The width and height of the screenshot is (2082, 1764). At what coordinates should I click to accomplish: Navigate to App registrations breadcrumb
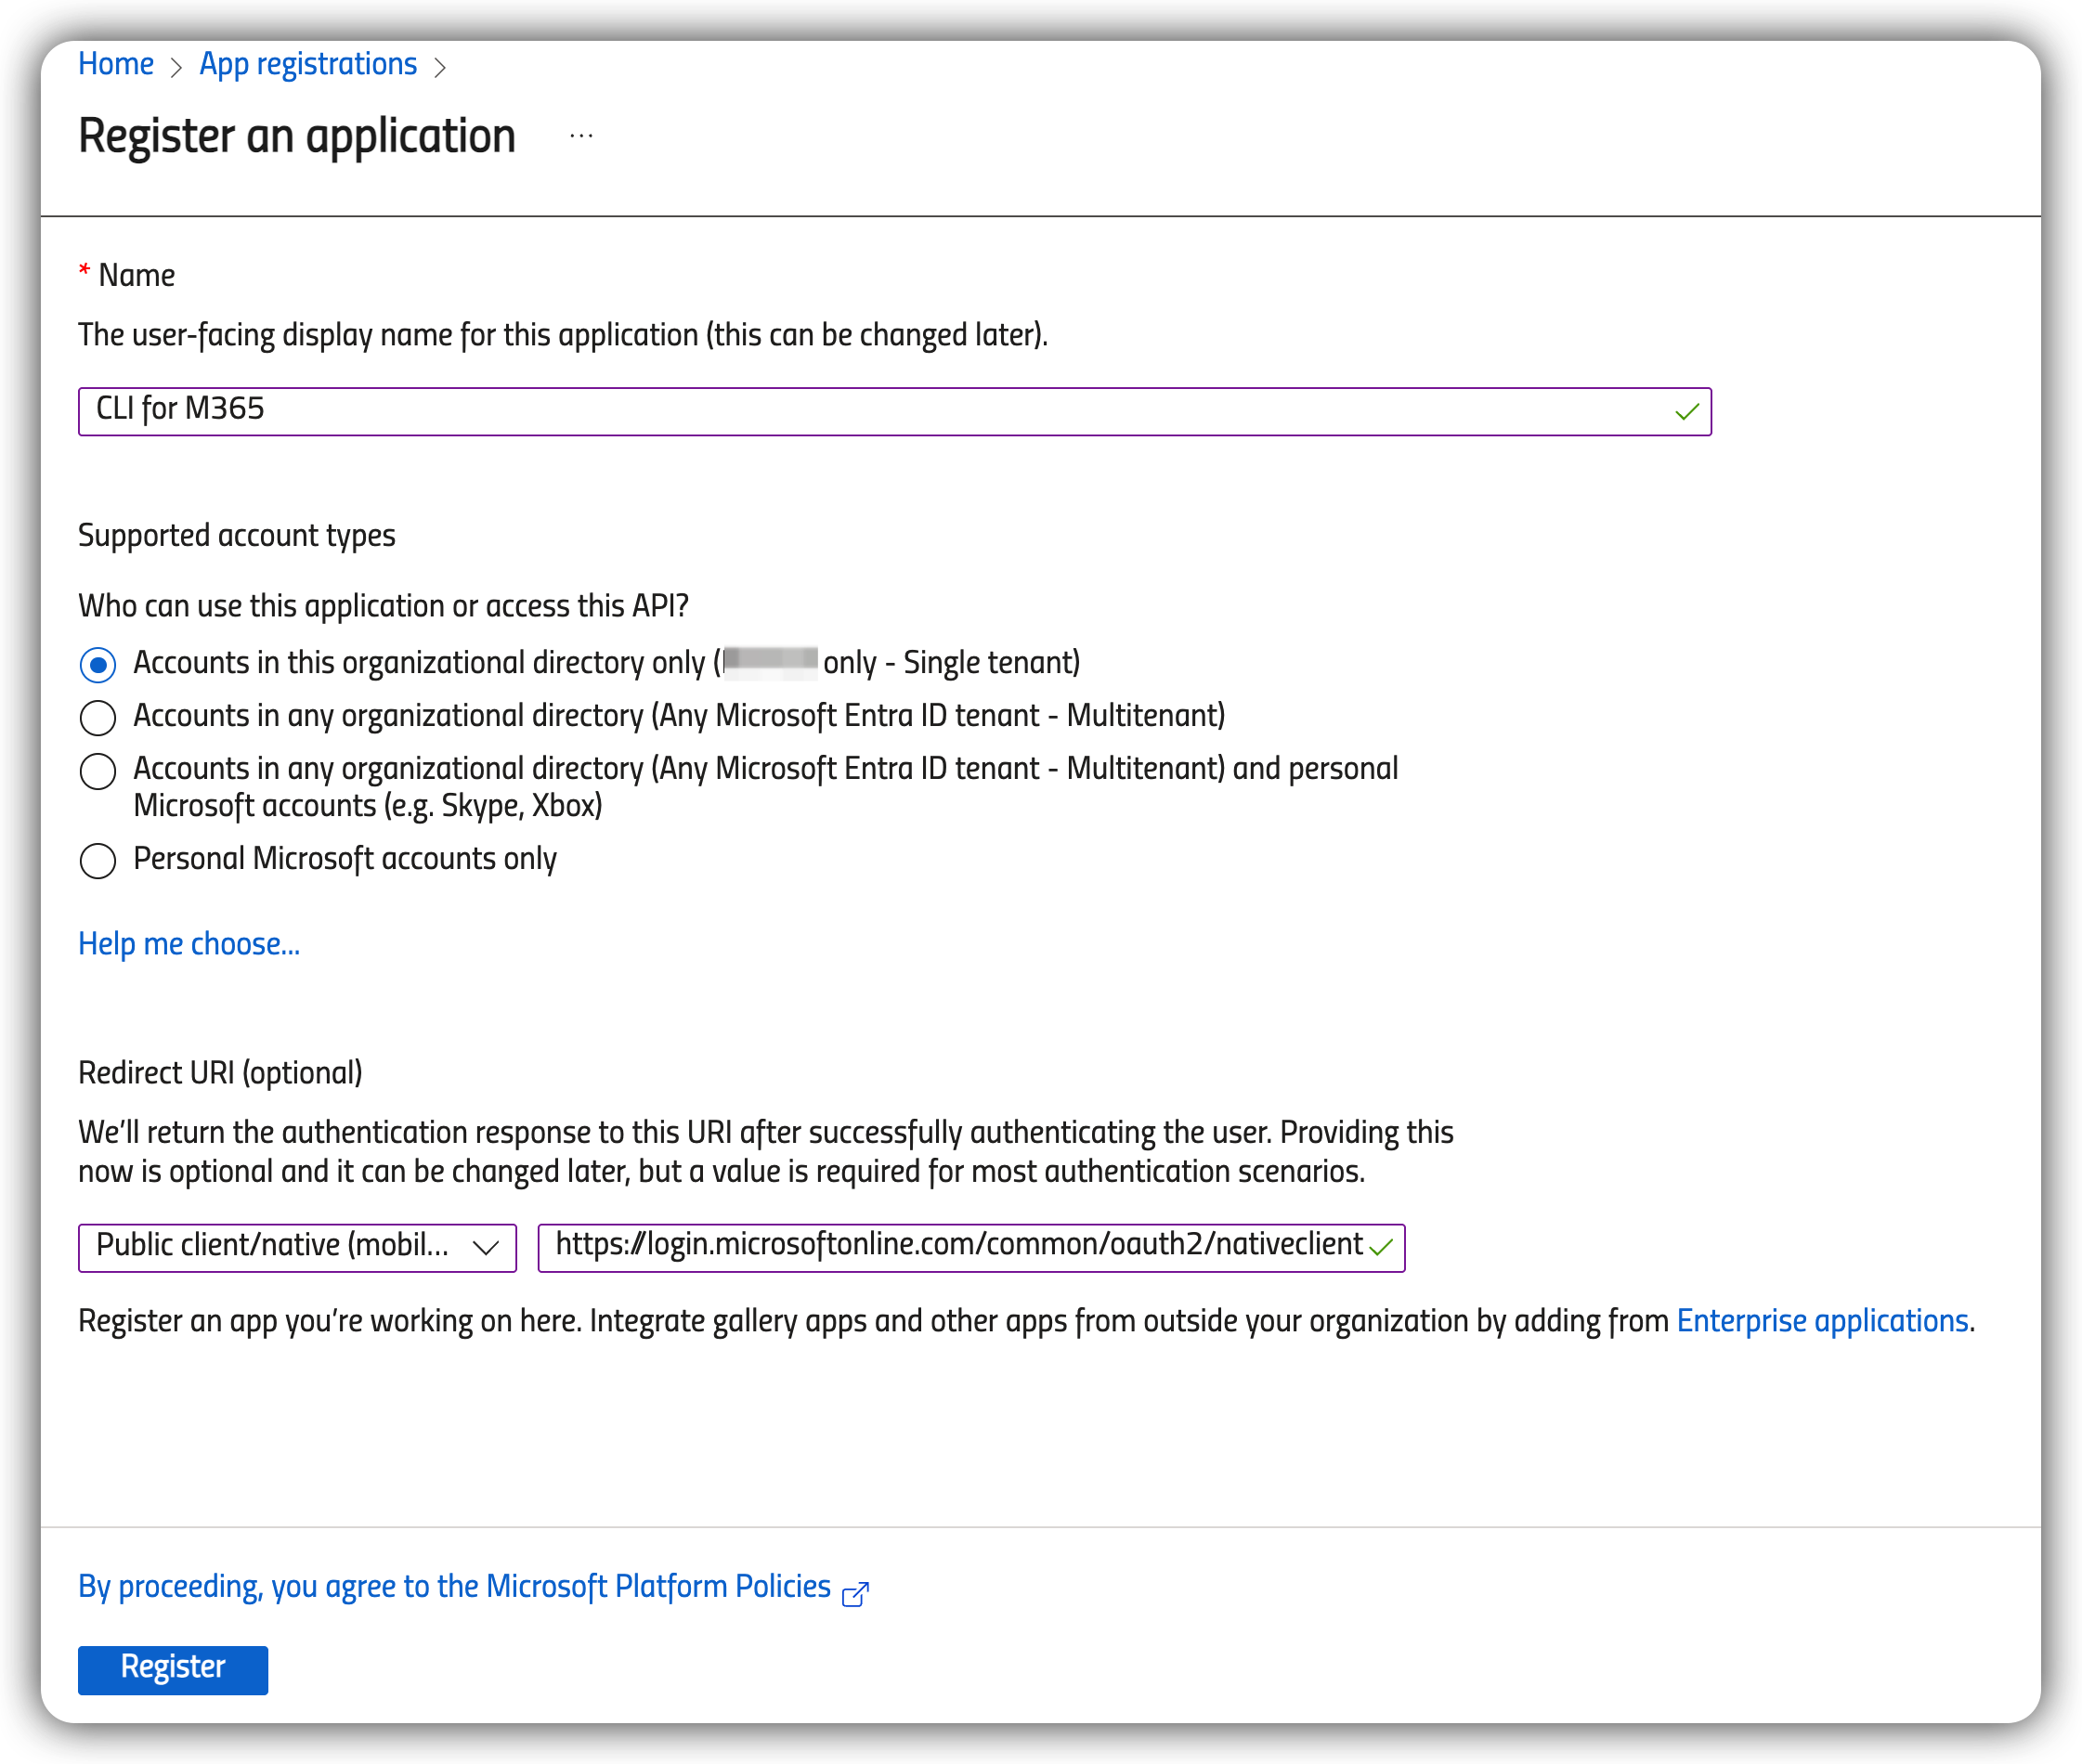click(x=308, y=64)
